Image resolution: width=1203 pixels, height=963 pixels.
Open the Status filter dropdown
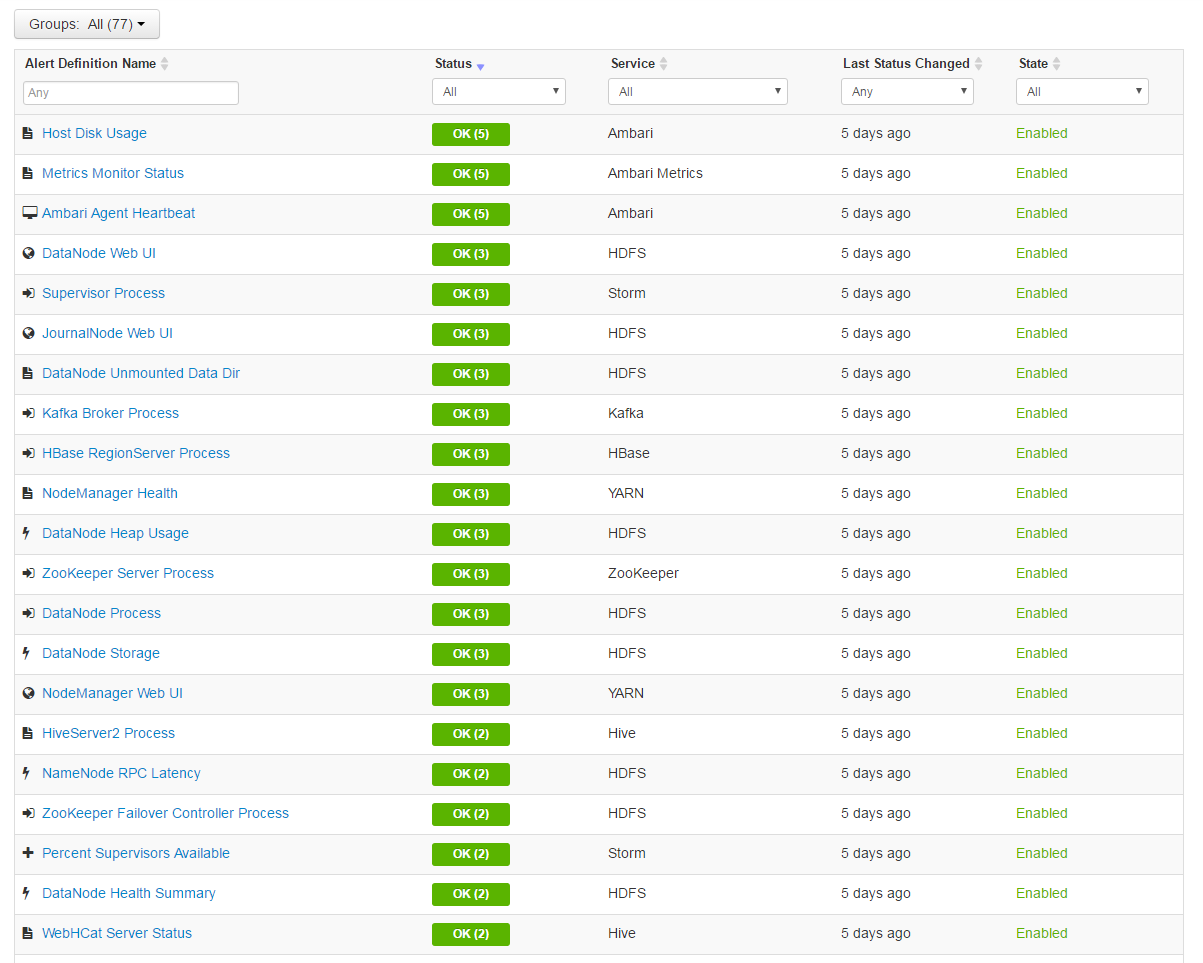click(x=499, y=92)
